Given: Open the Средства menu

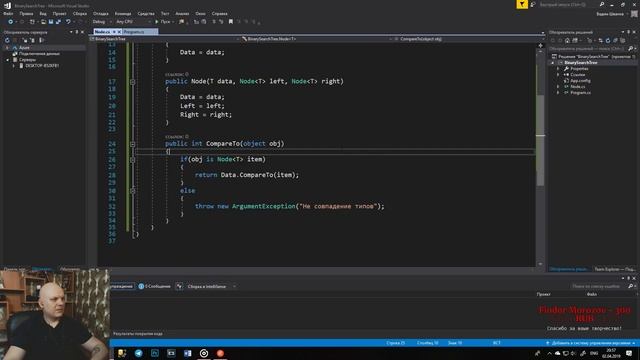Looking at the screenshot, I should point(146,13).
